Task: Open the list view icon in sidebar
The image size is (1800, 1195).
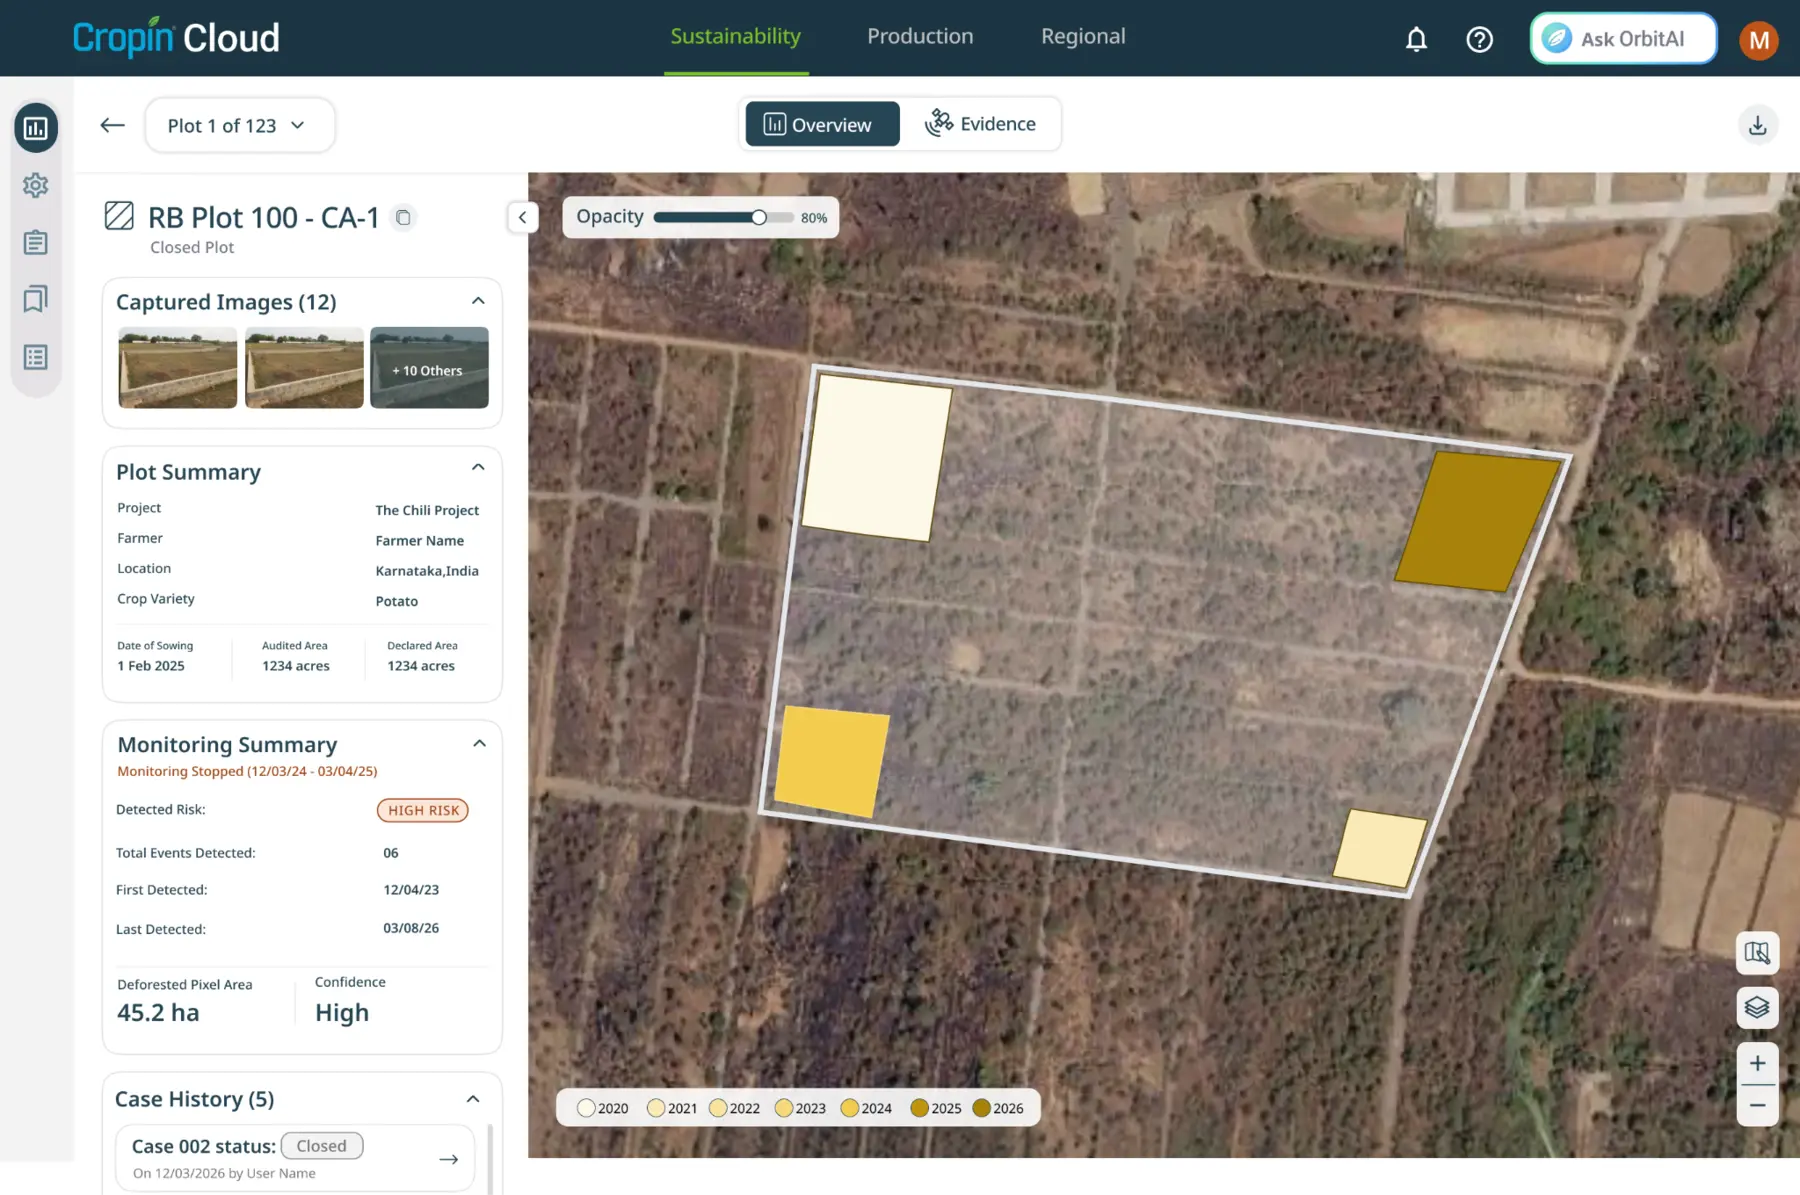Action: tap(36, 357)
